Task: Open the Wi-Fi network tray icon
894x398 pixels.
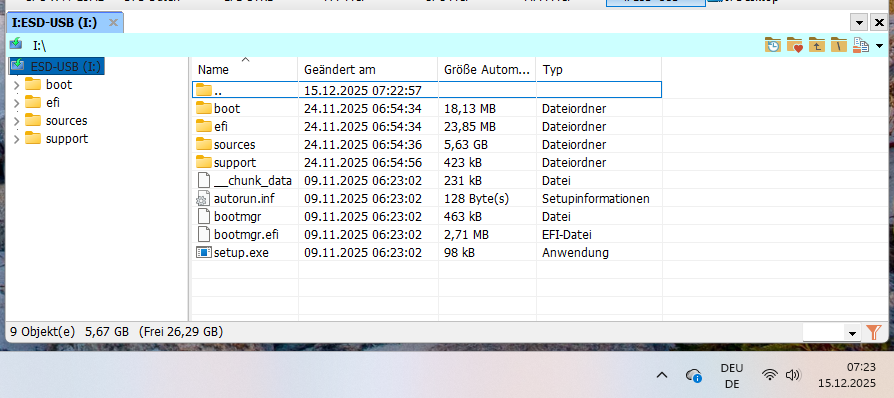Action: (770, 375)
